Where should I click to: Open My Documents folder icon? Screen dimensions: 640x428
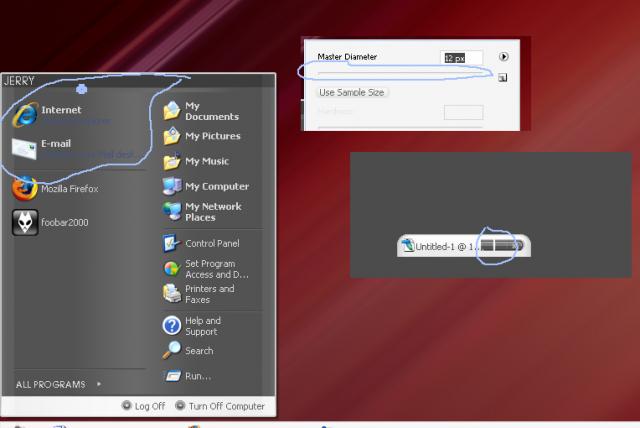pyautogui.click(x=172, y=111)
